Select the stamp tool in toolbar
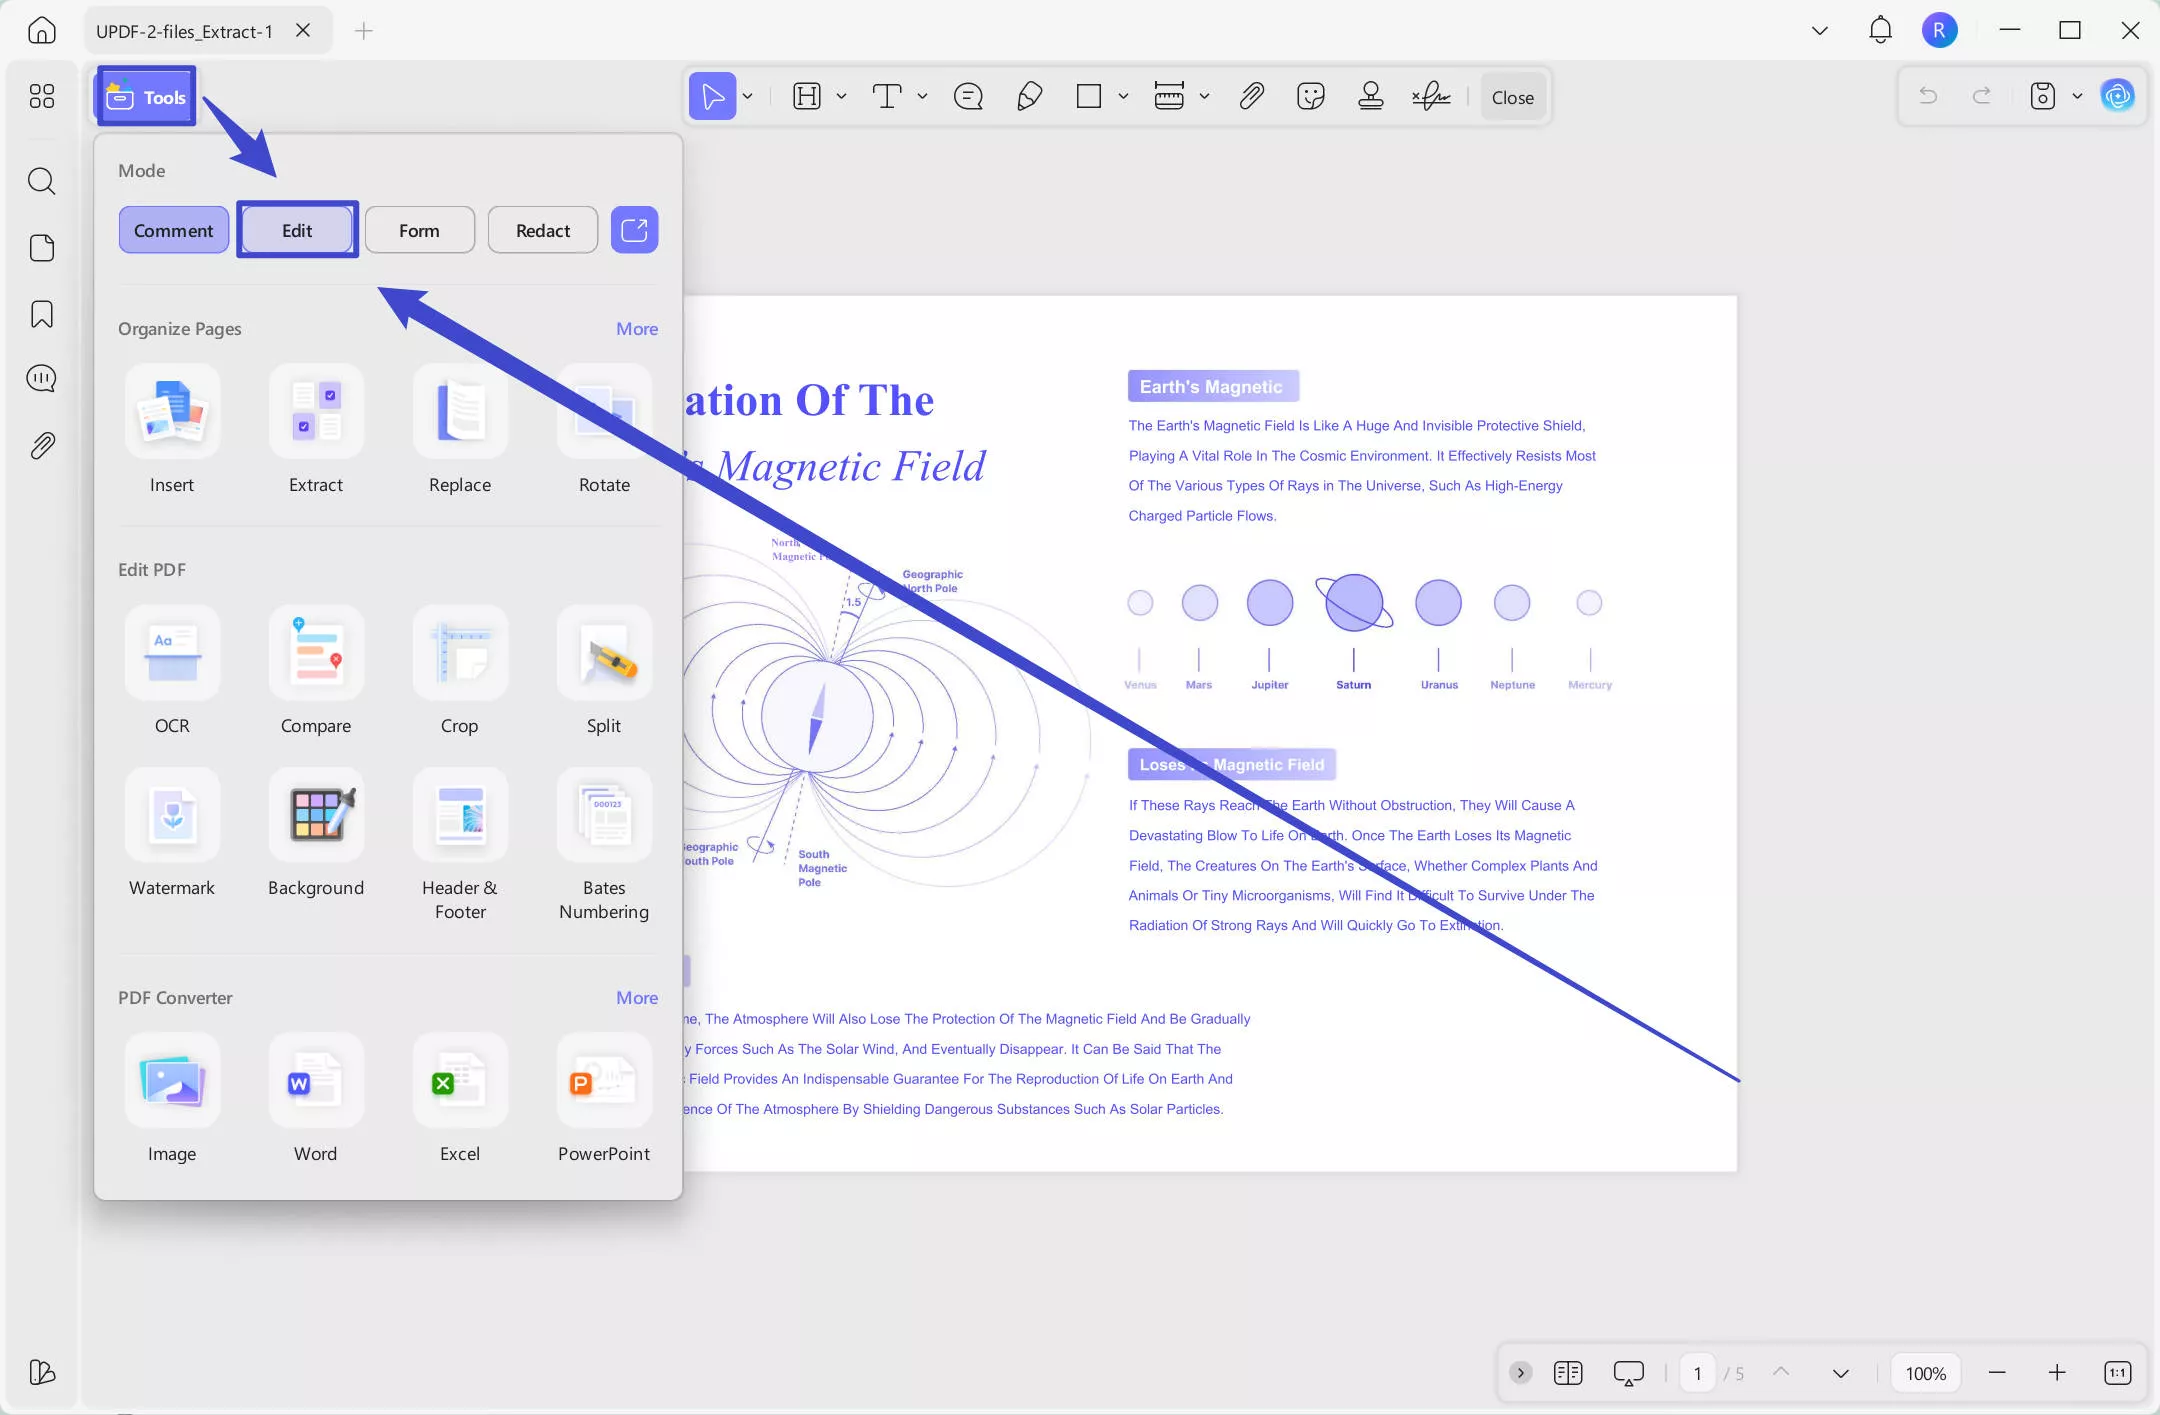Image resolution: width=2160 pixels, height=1415 pixels. tap(1370, 97)
